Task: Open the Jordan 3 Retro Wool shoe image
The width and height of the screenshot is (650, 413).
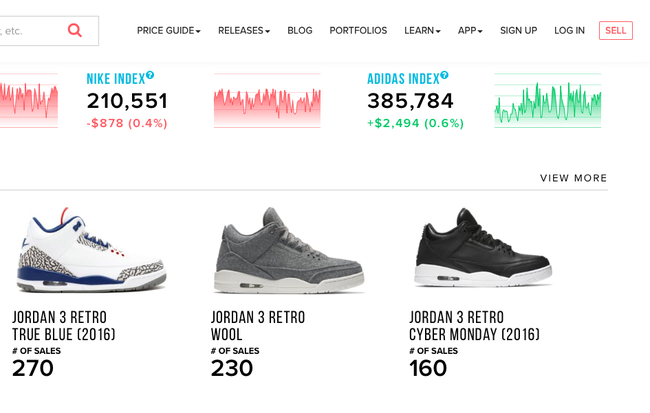Action: (289, 250)
